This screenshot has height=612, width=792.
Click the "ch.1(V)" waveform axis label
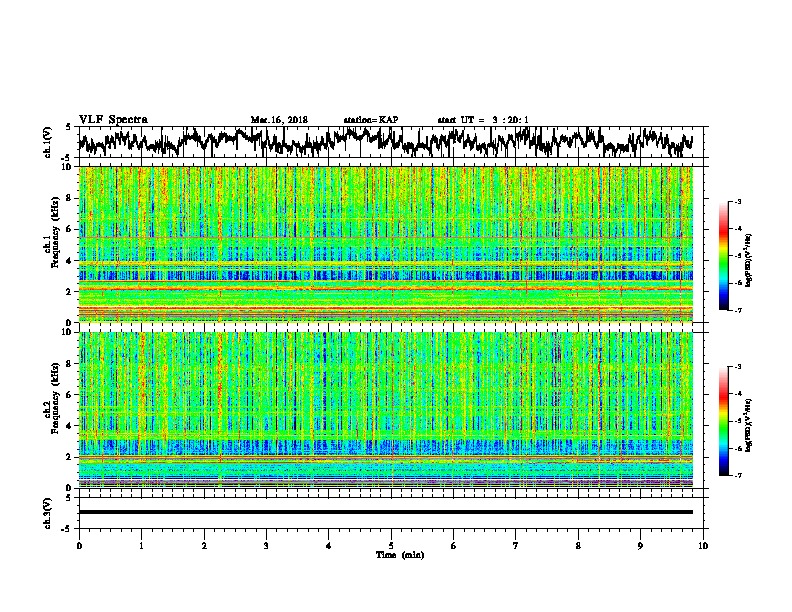(48, 142)
